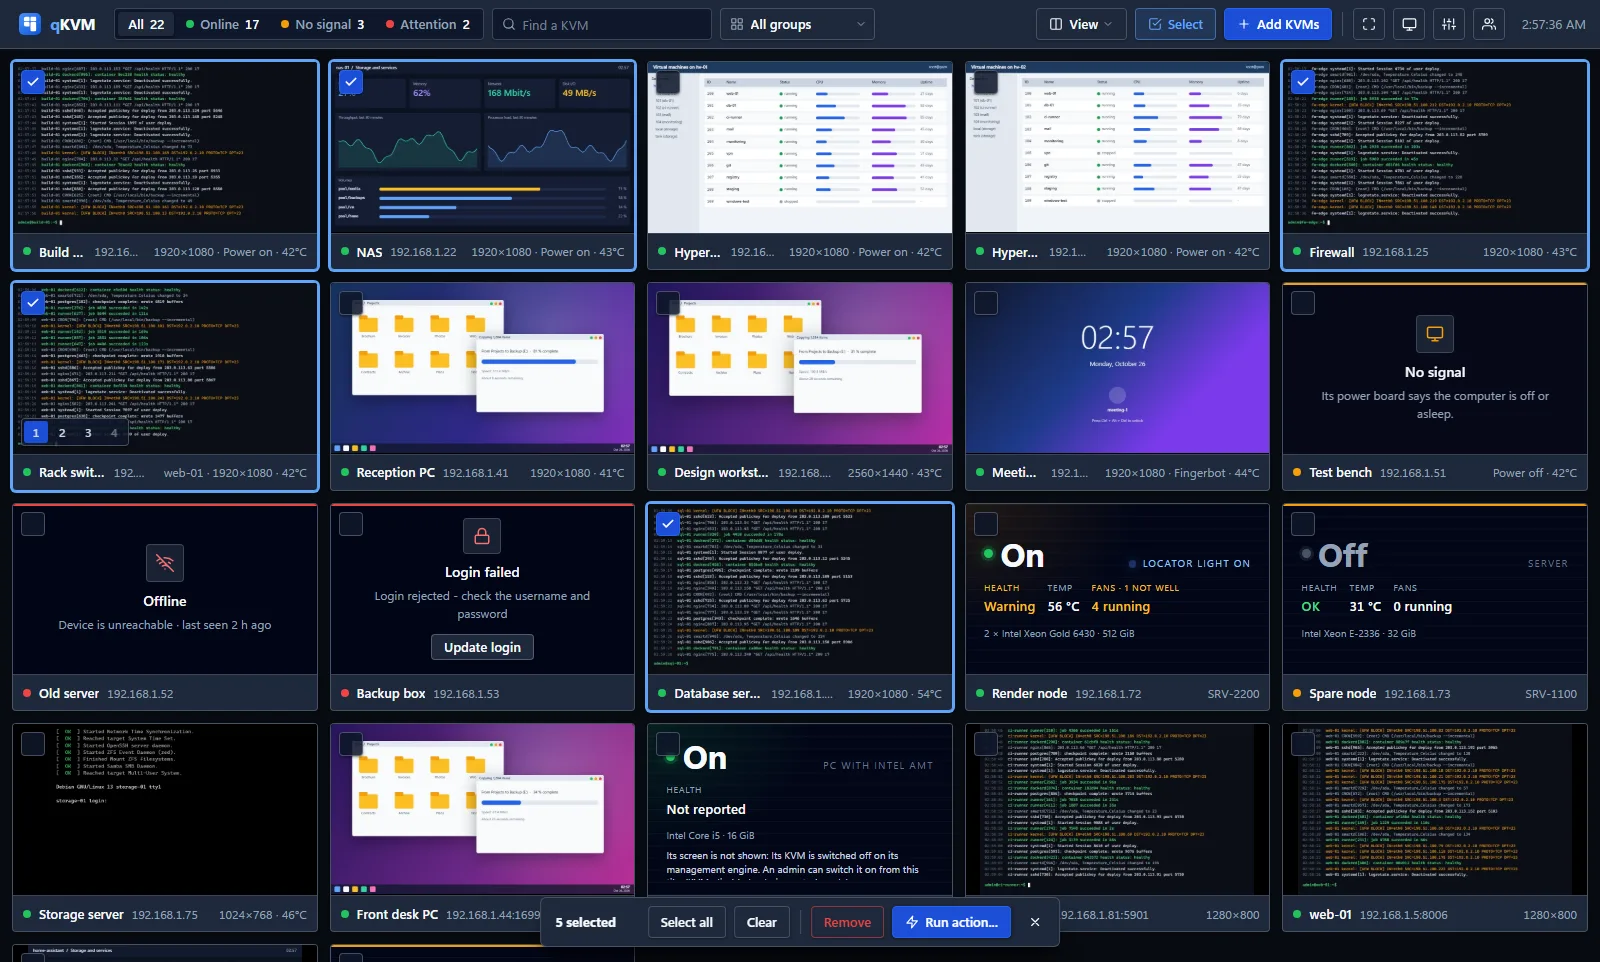
Task: Click Select all in selection bar
Action: click(686, 922)
